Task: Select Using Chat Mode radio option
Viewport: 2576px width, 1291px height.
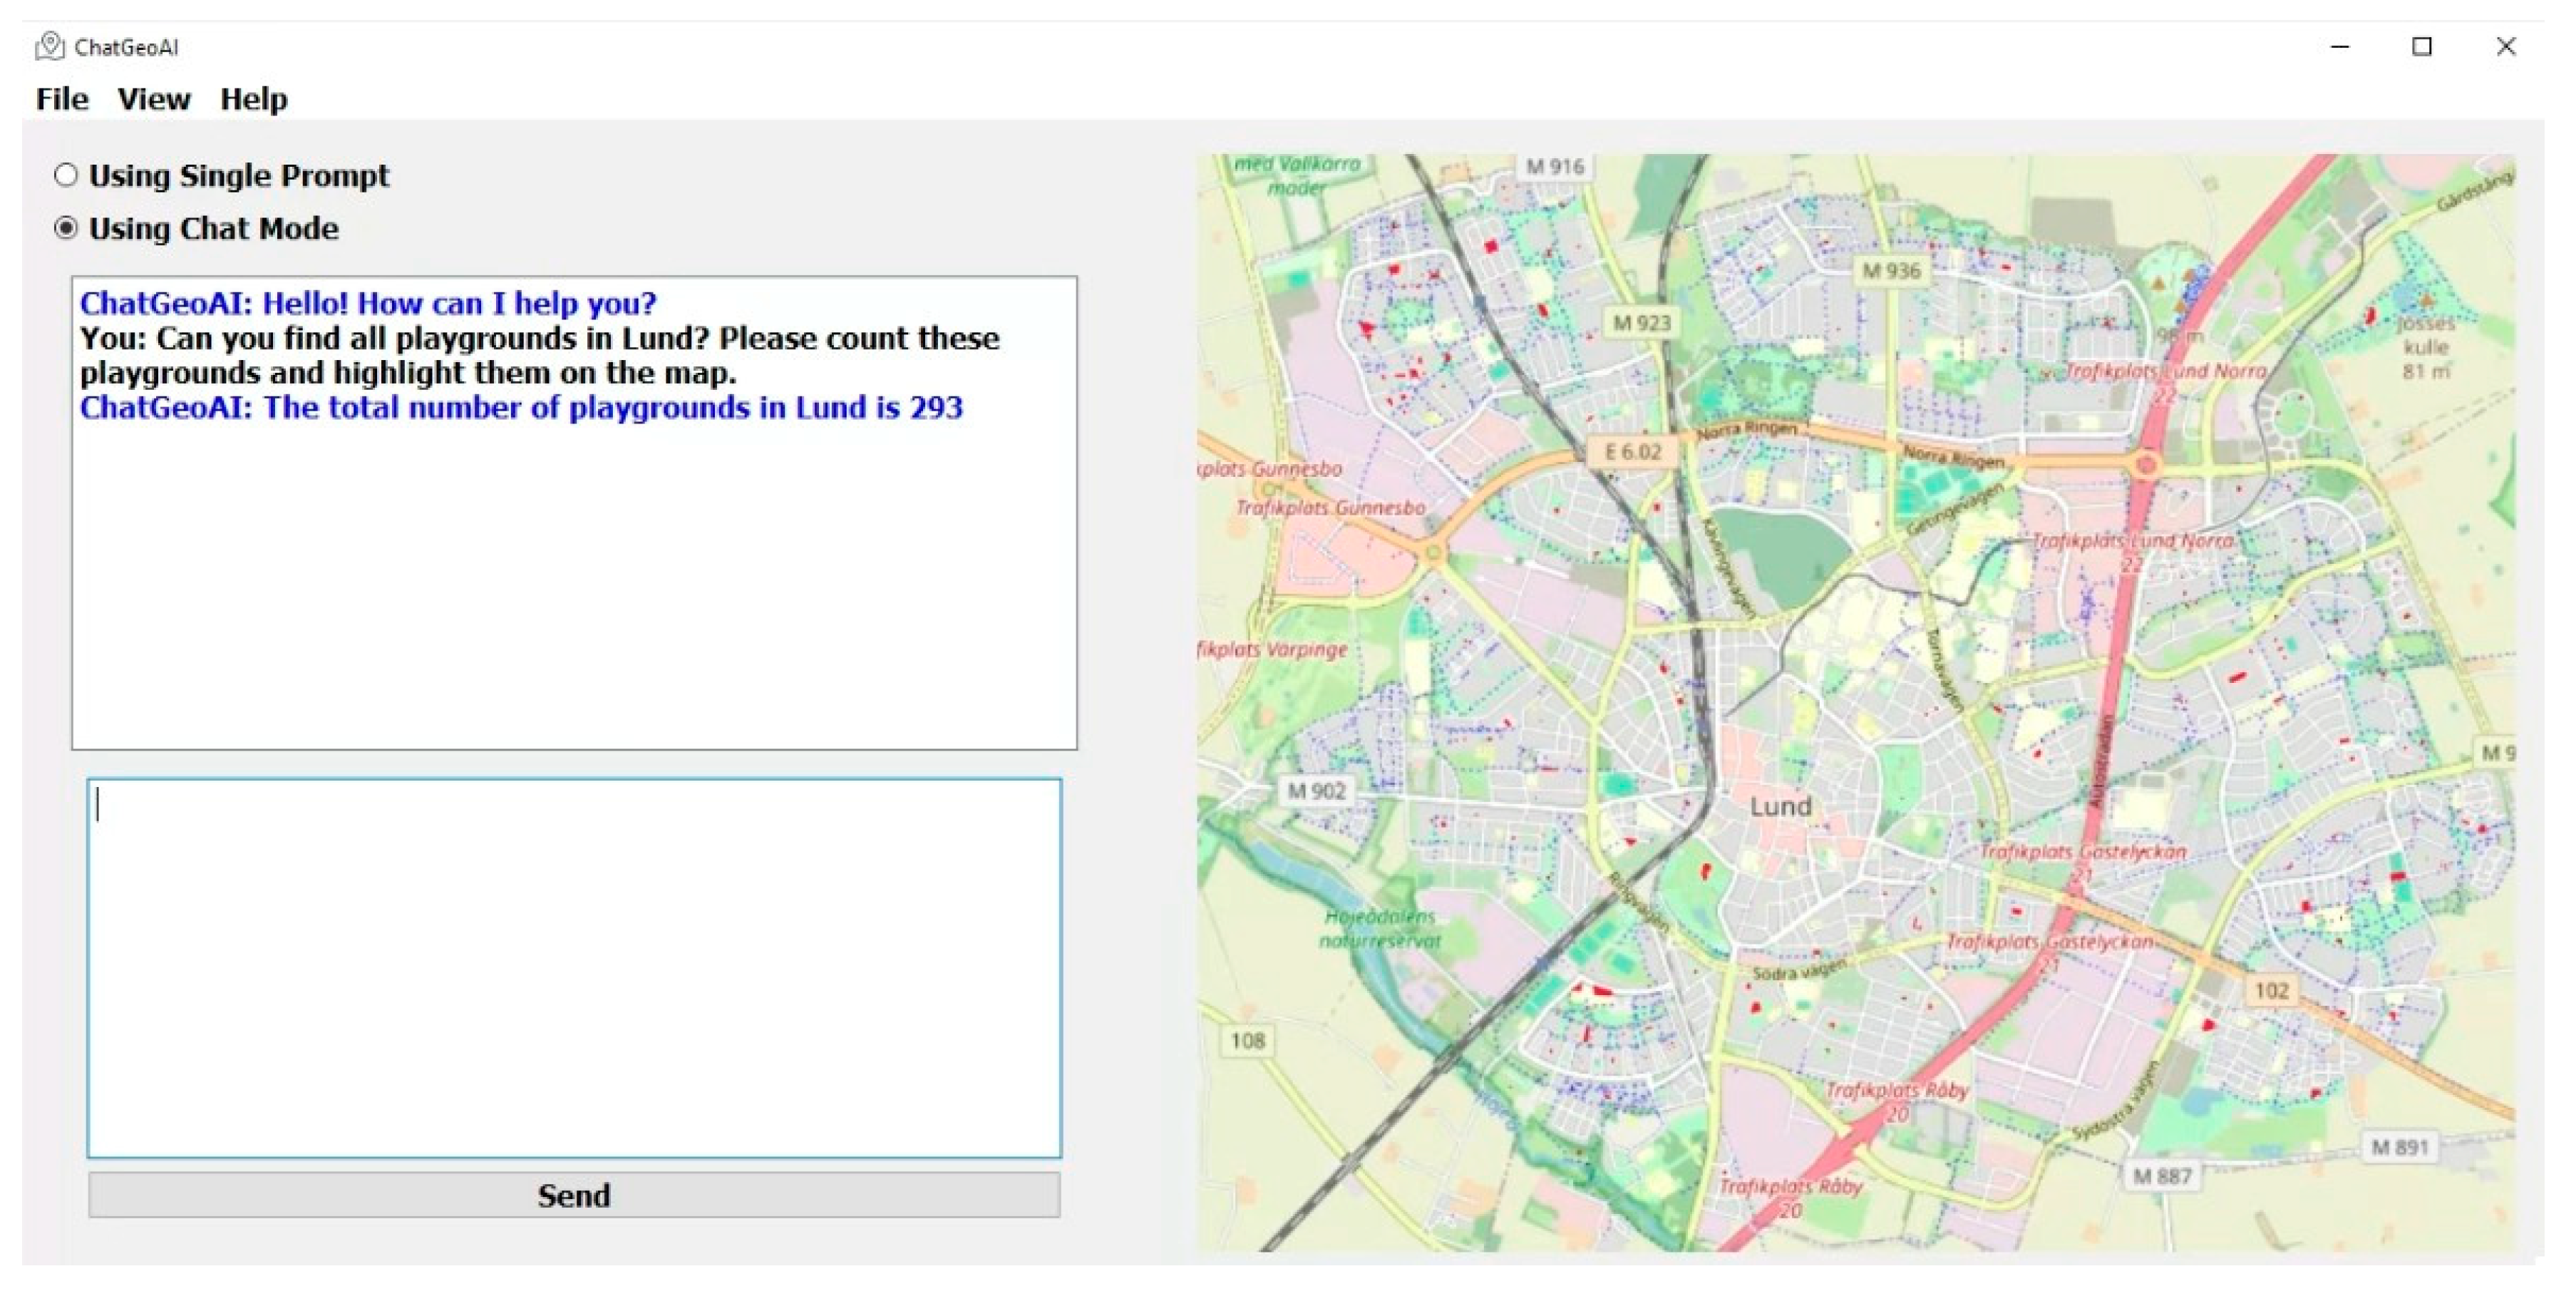Action: tap(66, 228)
